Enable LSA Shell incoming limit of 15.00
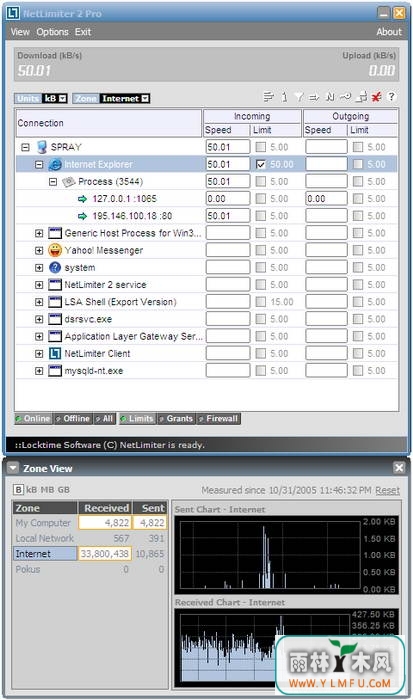 (x=261, y=302)
